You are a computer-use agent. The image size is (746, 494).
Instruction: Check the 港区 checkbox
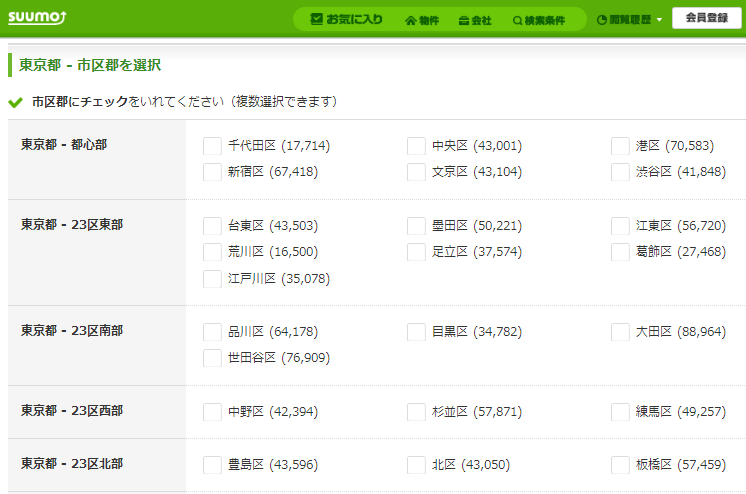[x=620, y=146]
